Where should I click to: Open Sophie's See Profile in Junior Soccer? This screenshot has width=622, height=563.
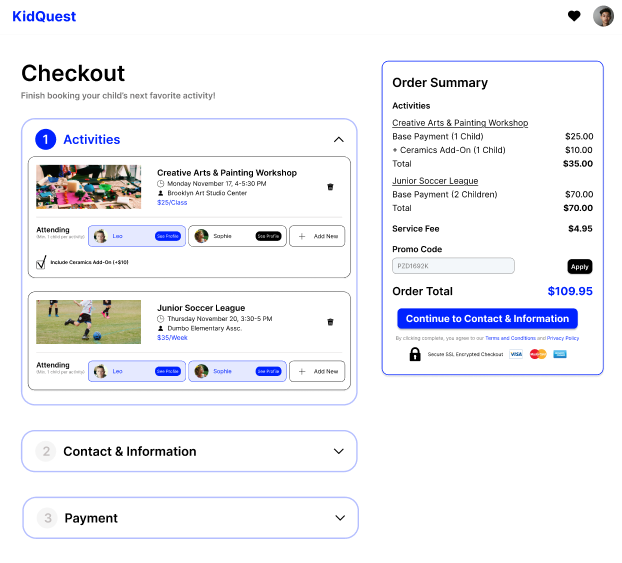[x=269, y=371]
